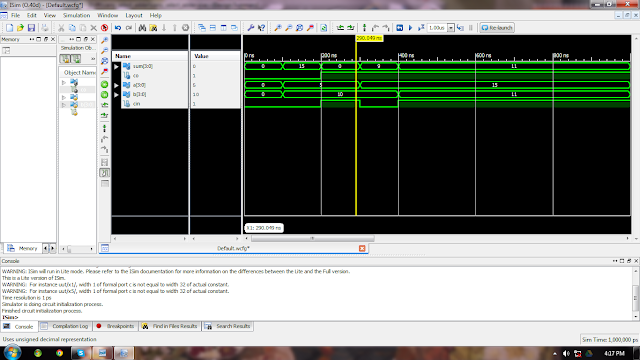Click the red break/stop icon in toolbar

(104, 28)
